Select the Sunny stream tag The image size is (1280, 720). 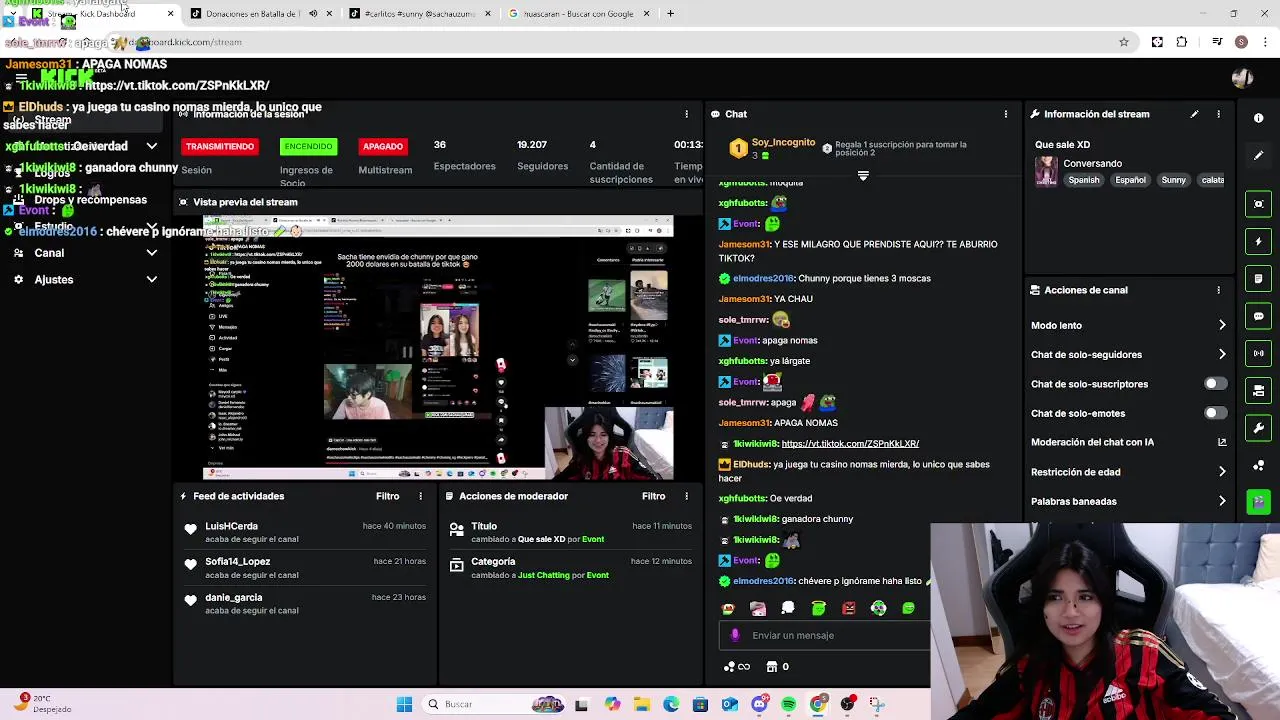(1174, 180)
